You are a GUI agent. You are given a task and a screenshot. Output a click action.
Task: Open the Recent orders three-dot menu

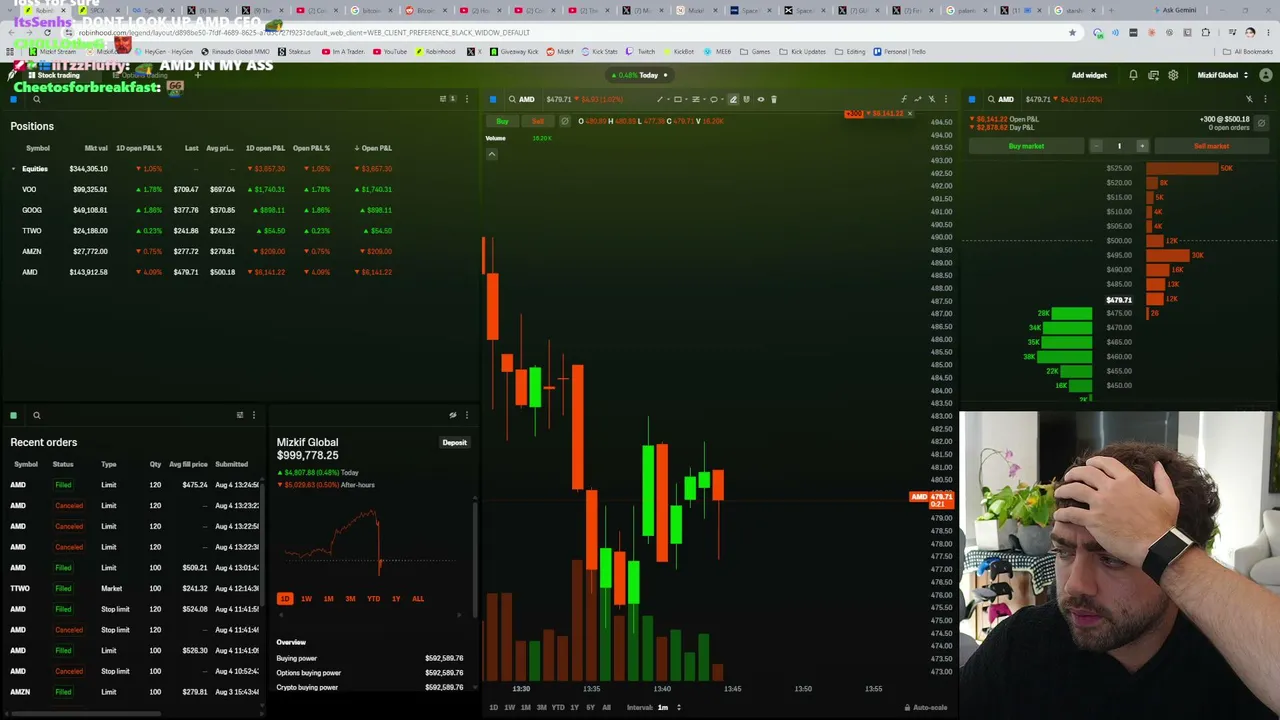tap(254, 415)
